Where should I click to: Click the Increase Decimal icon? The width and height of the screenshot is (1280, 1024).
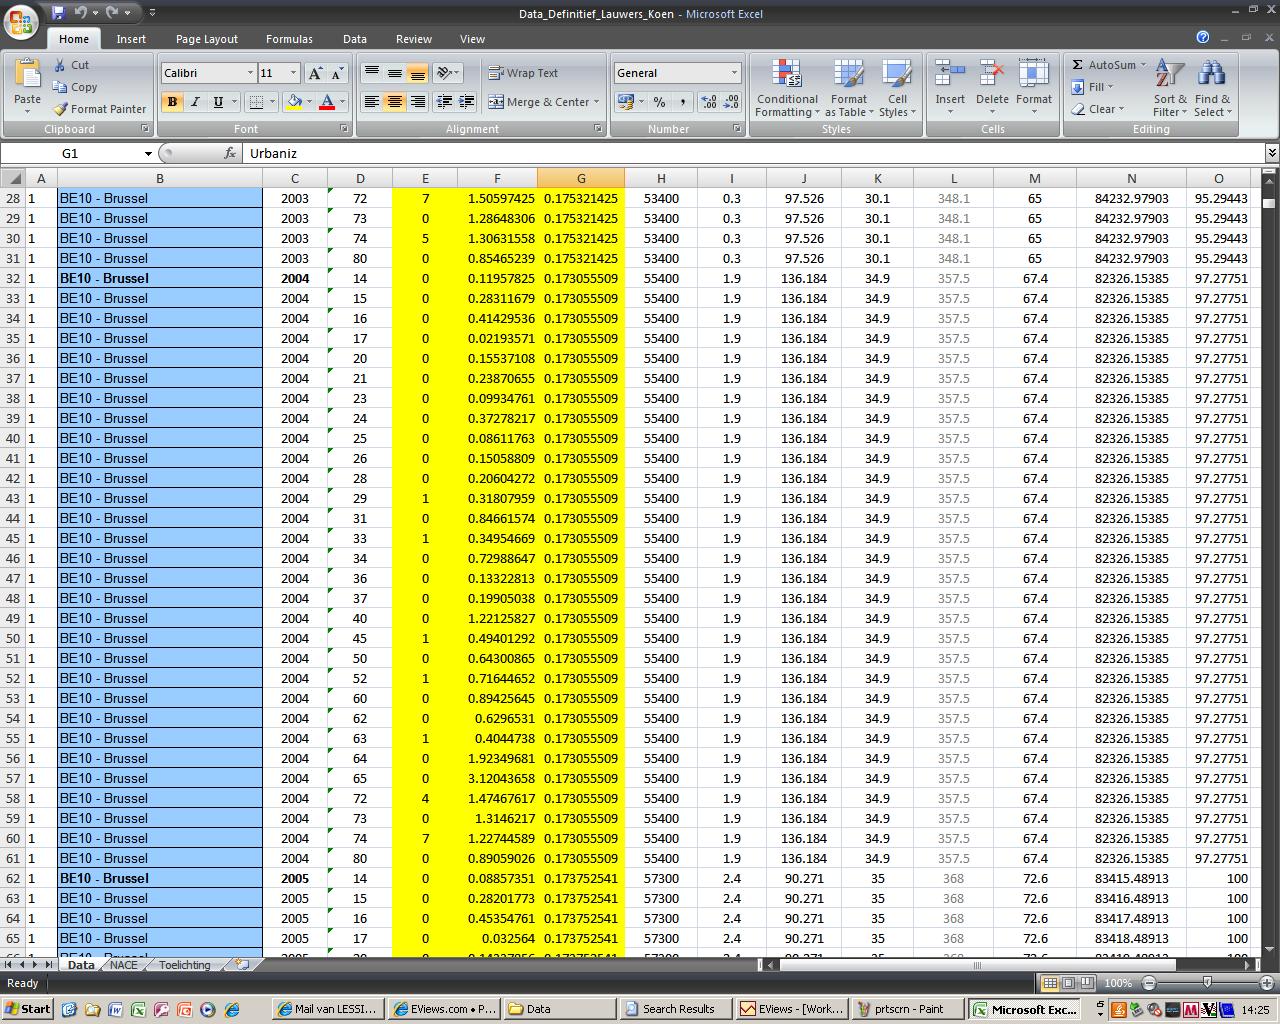click(x=708, y=102)
